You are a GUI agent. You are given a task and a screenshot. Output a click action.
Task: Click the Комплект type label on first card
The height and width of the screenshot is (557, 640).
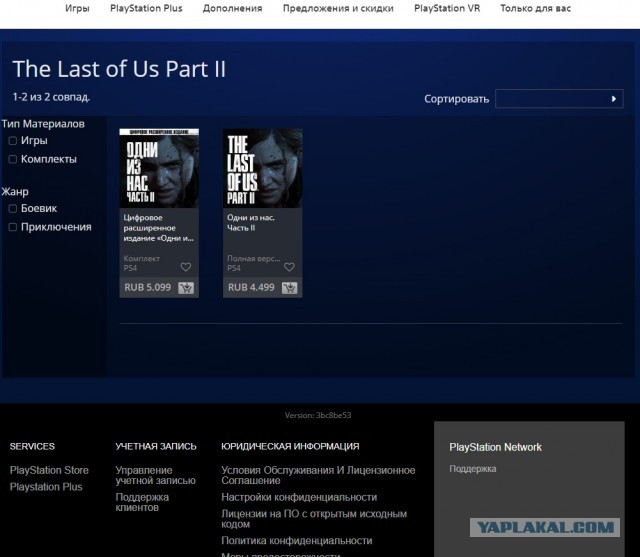pos(142,258)
